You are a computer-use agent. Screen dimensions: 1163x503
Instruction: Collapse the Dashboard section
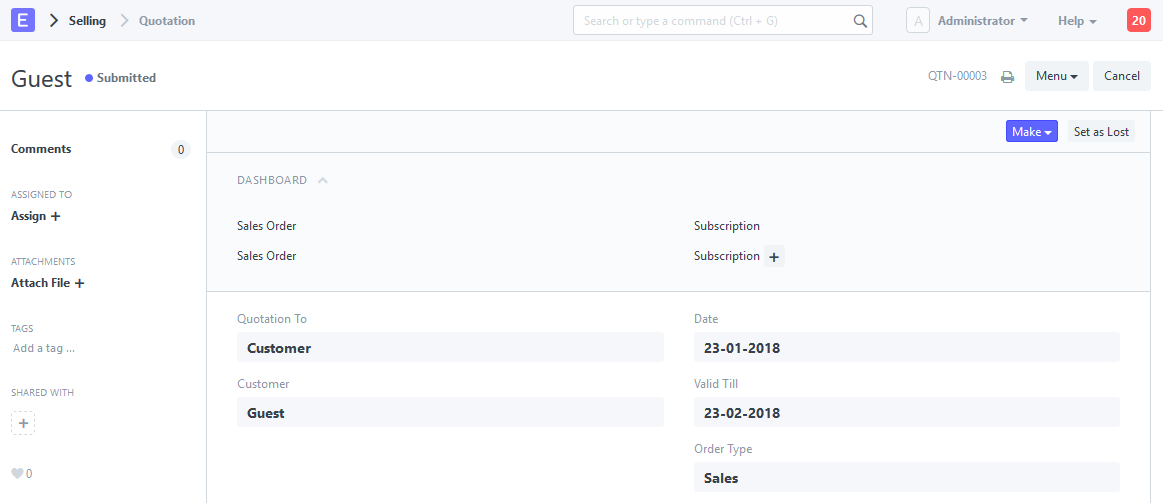322,181
